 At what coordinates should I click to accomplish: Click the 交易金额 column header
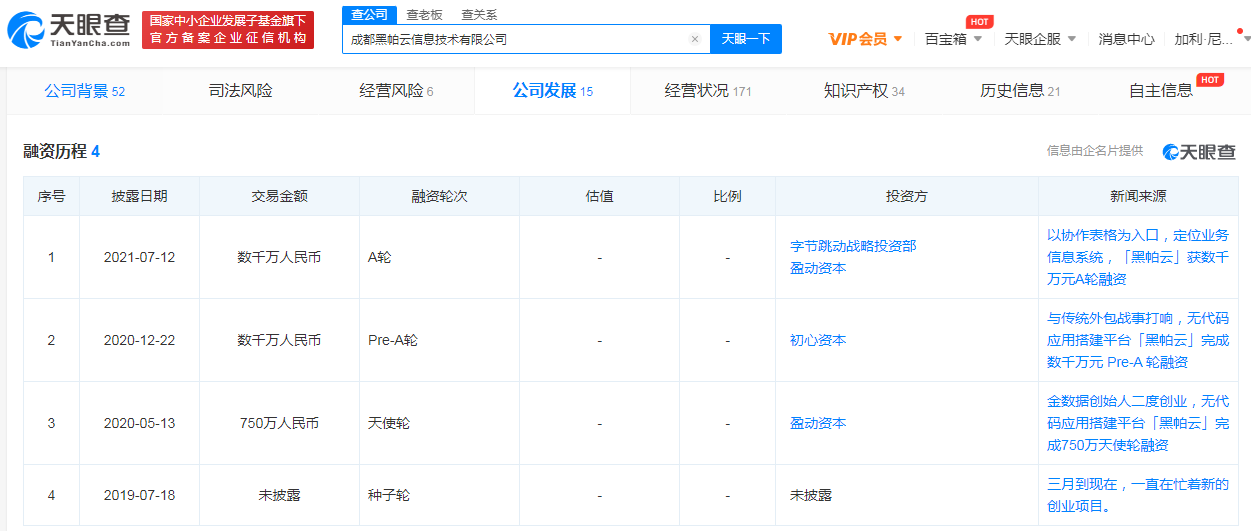(x=279, y=196)
